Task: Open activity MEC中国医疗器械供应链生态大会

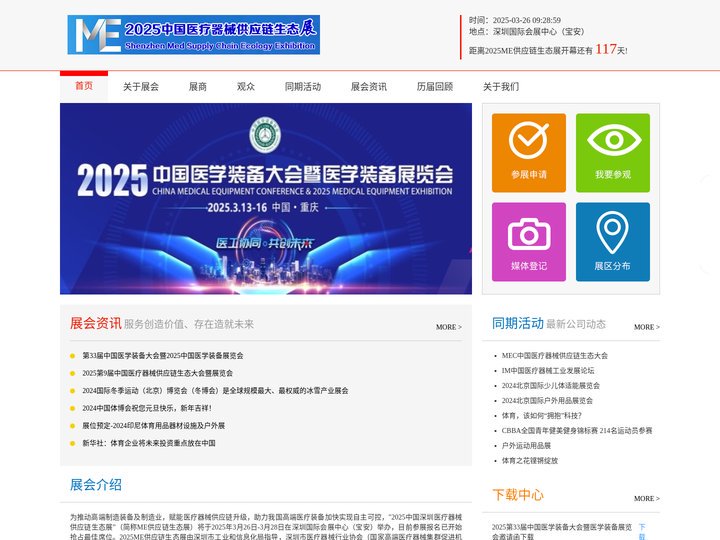Action: click(x=555, y=355)
